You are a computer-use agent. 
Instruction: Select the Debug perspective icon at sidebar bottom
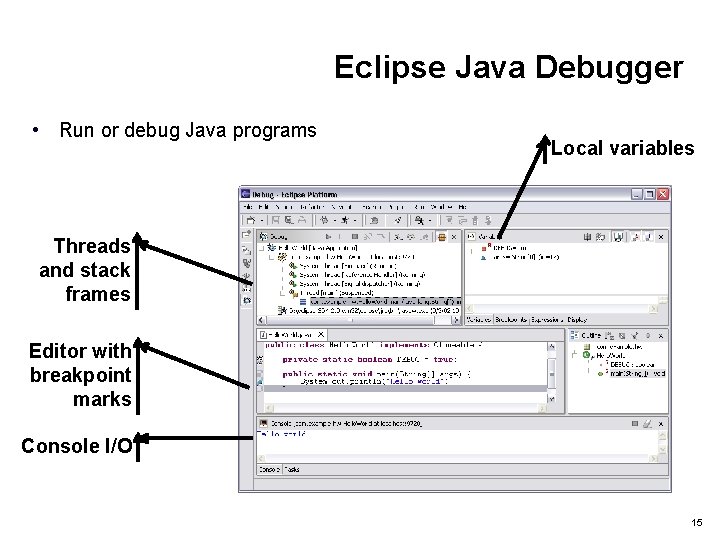(247, 300)
